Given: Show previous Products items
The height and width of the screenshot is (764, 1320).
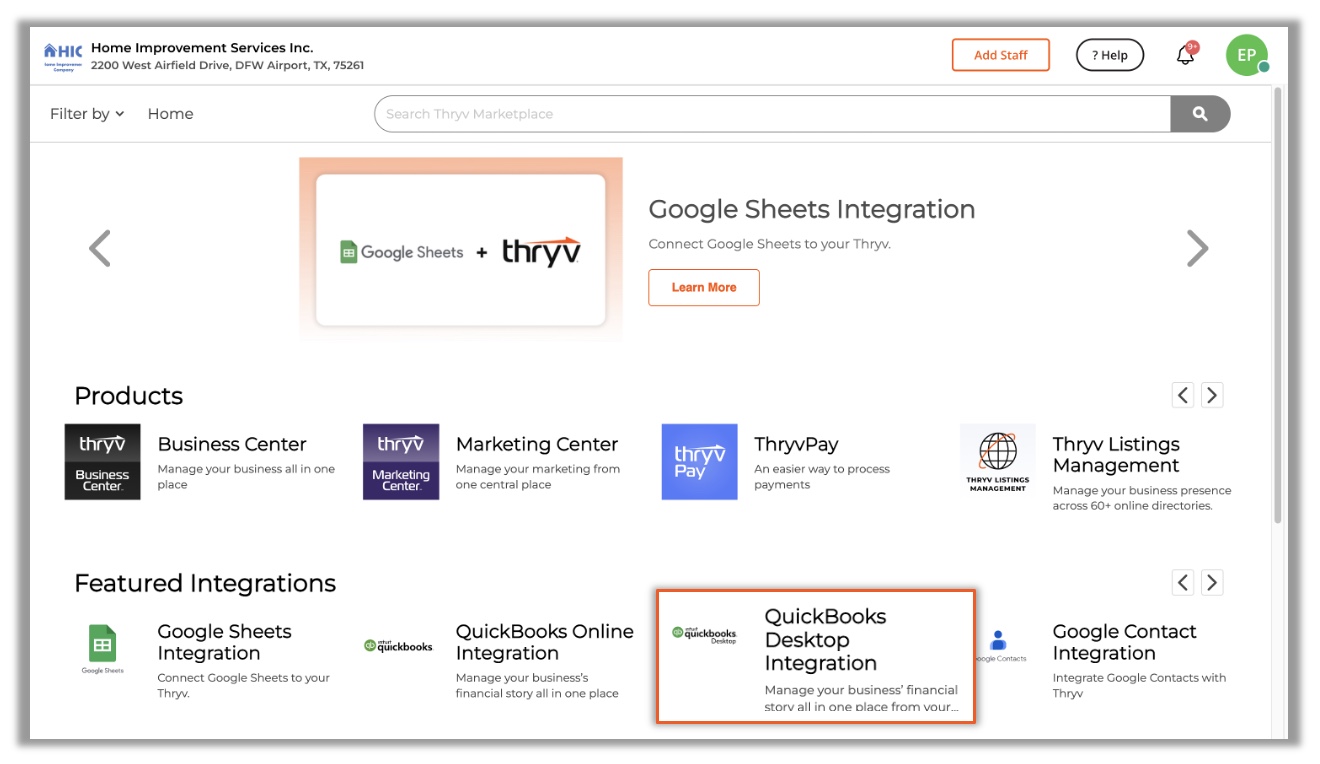Looking at the screenshot, I should (x=1183, y=395).
